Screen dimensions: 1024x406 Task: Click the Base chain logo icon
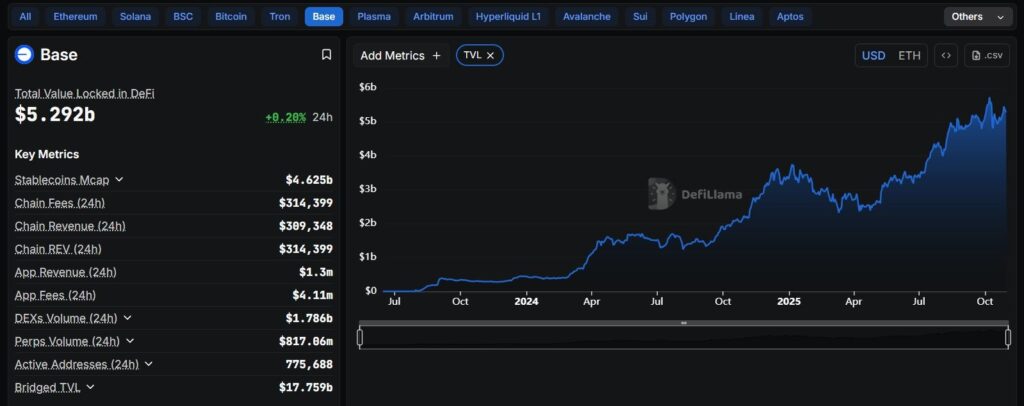pyautogui.click(x=24, y=55)
